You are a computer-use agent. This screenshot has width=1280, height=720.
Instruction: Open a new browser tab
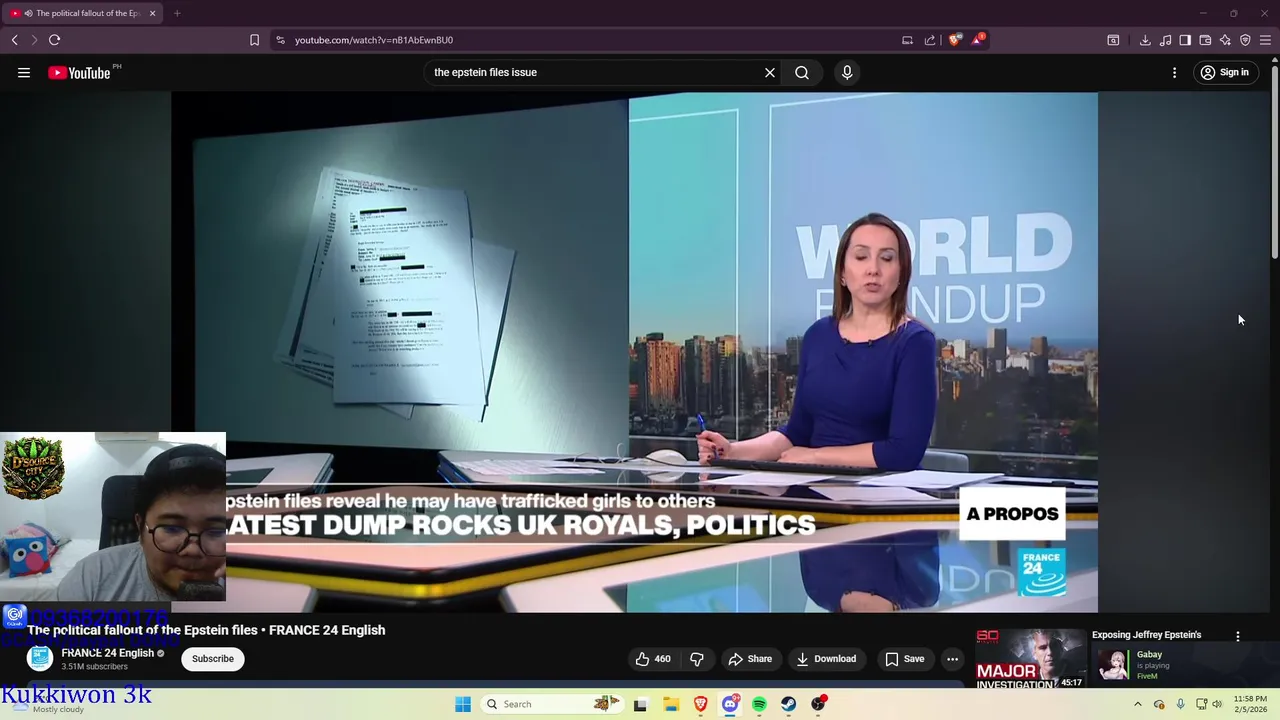tap(177, 13)
